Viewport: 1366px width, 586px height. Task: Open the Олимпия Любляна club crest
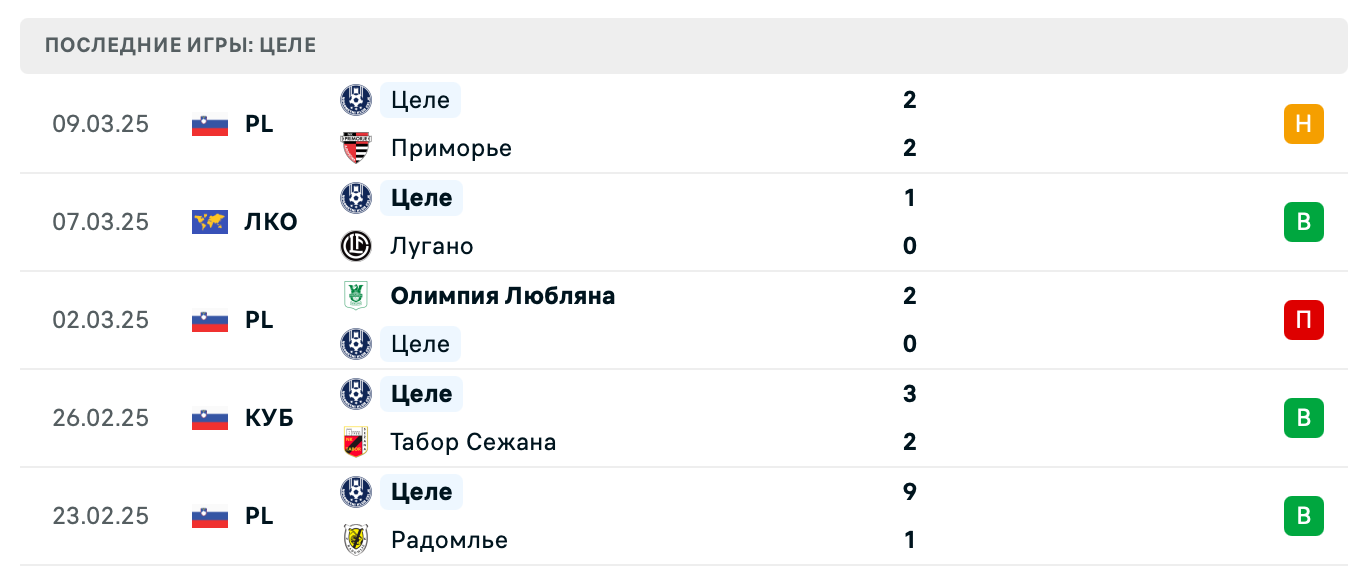(x=357, y=296)
